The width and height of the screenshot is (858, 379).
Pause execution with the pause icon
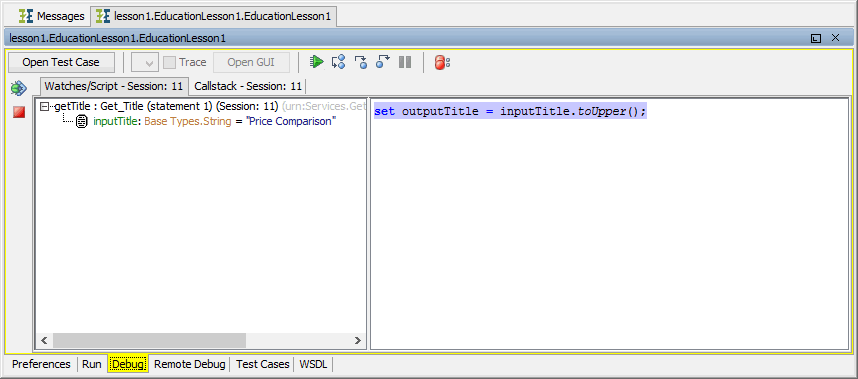[405, 62]
